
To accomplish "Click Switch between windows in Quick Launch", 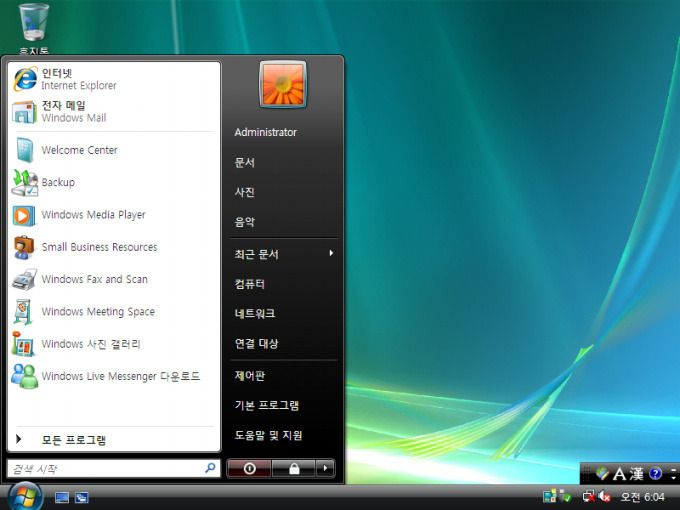I will click(82, 497).
